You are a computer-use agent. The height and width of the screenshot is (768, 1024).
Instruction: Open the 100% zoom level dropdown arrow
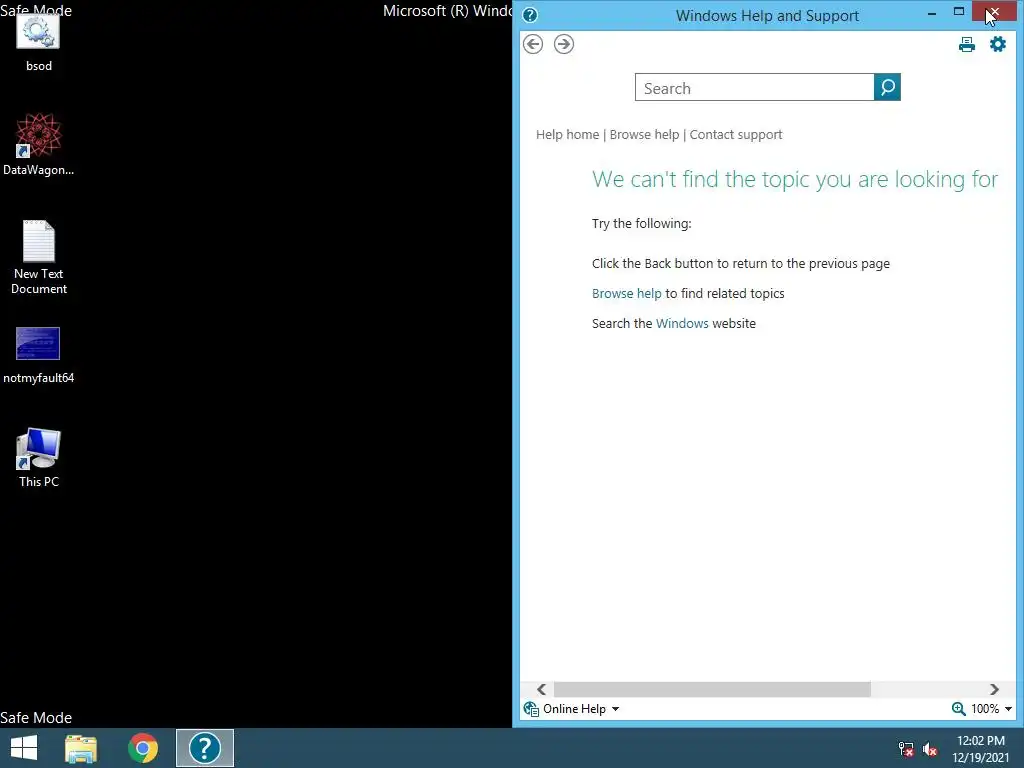[1008, 709]
